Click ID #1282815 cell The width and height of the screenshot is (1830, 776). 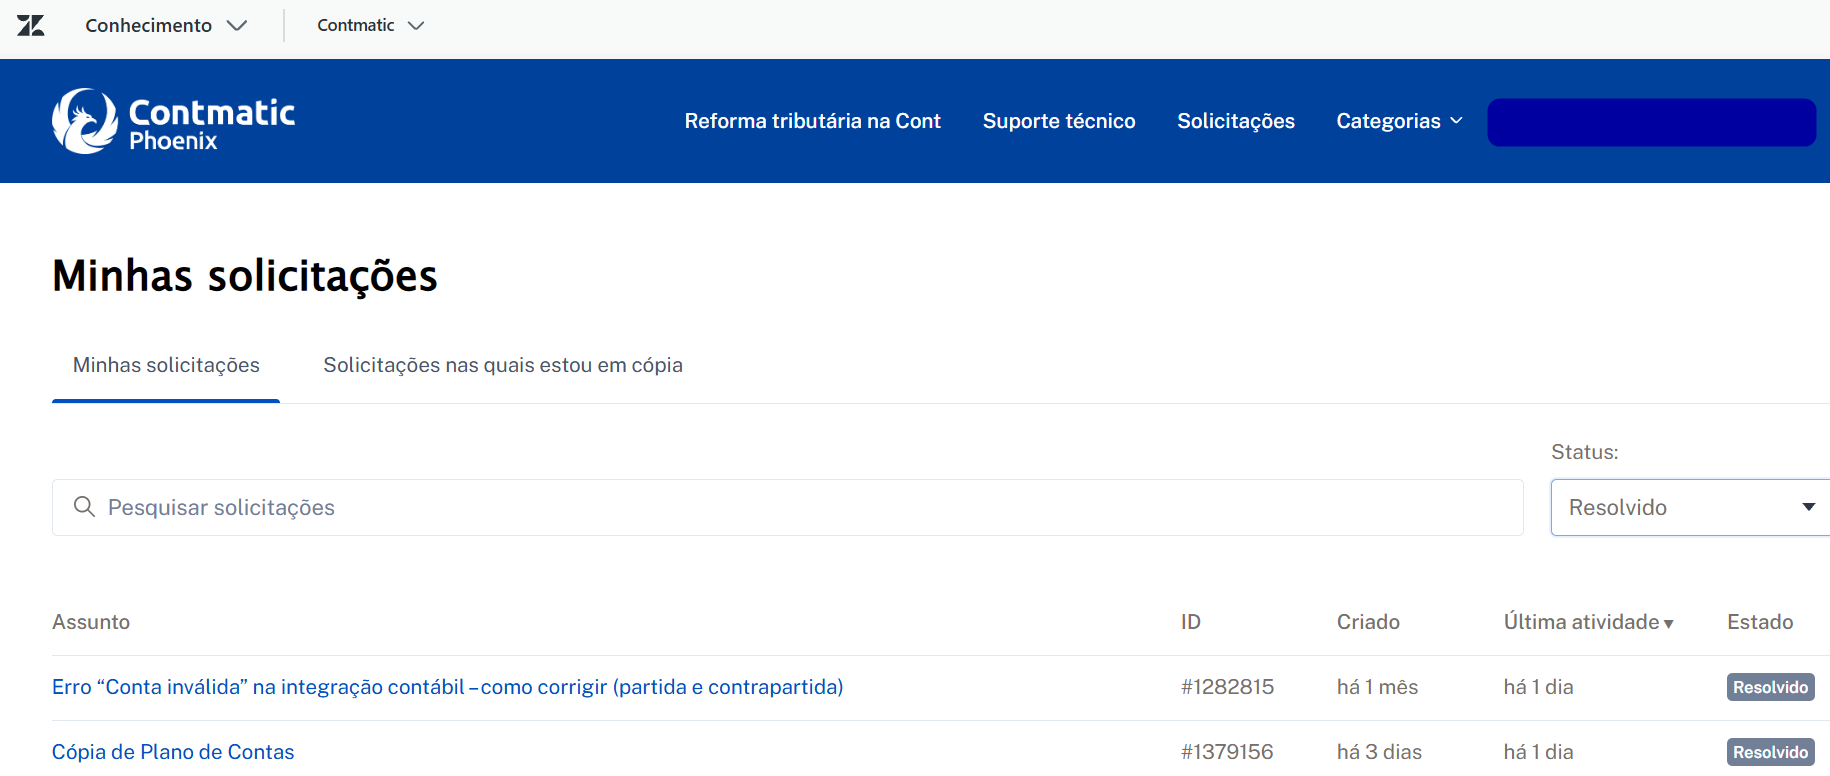[x=1227, y=687]
